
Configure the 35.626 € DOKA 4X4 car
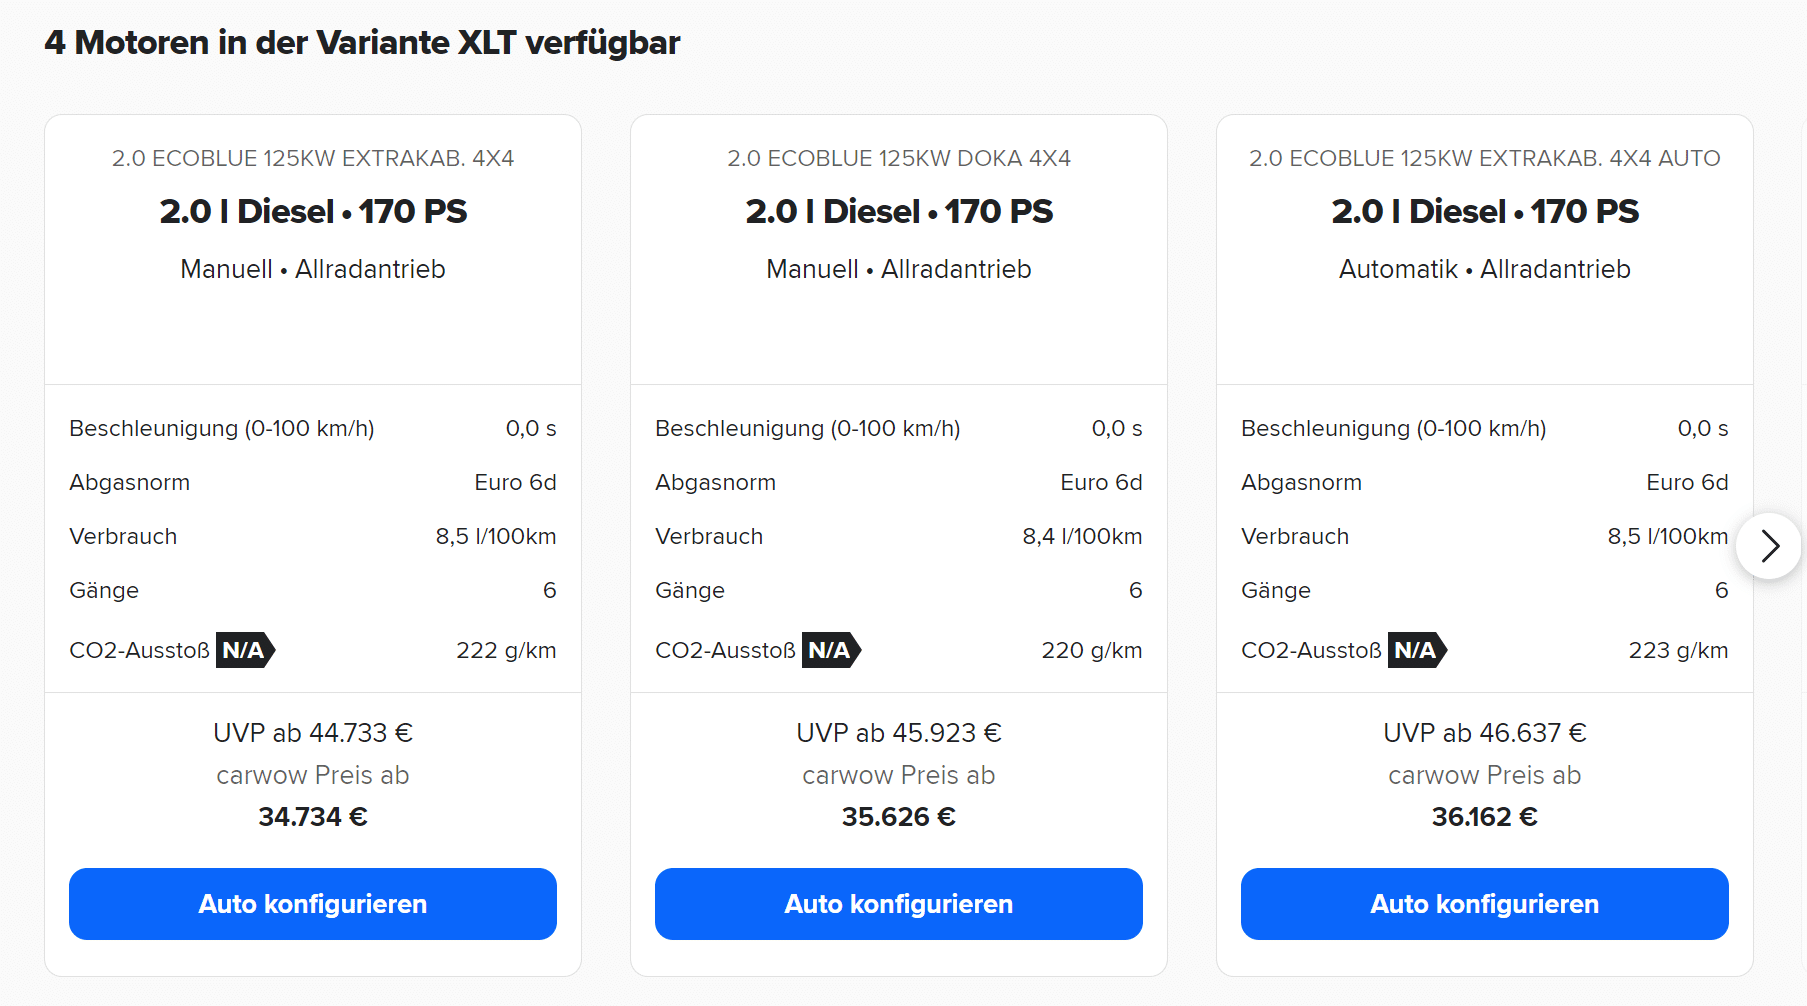tap(899, 904)
